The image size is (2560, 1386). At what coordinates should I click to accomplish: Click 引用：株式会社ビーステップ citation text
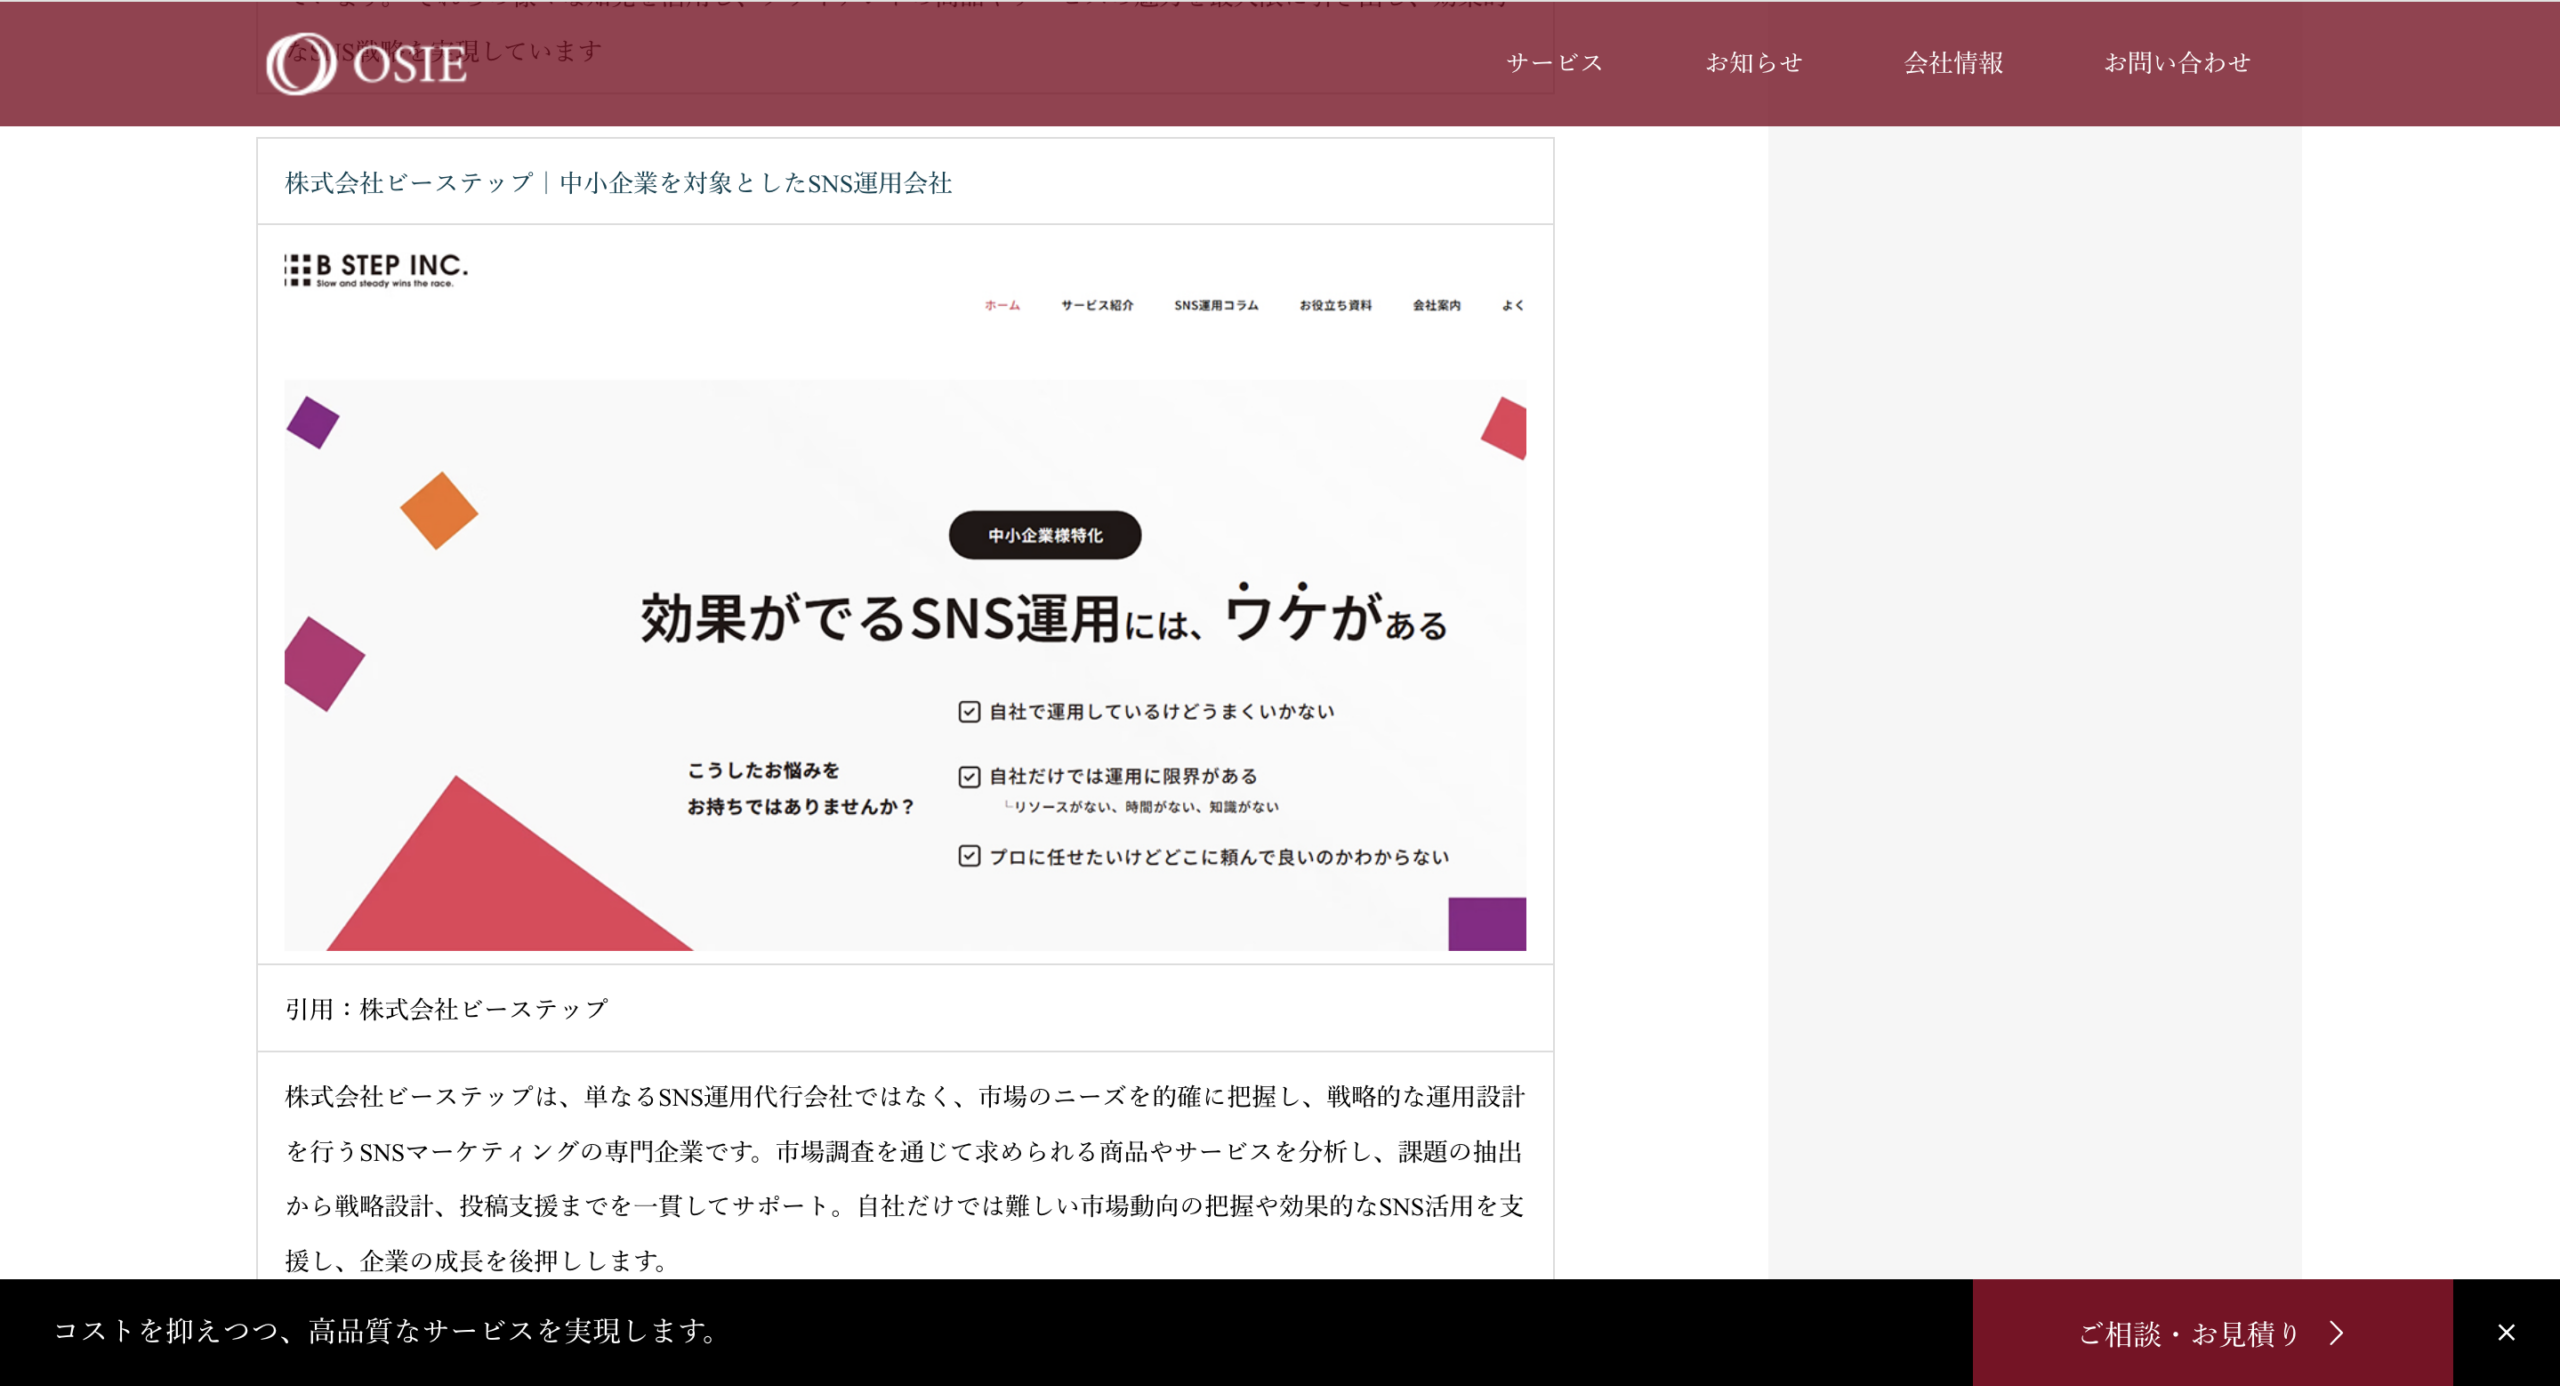coord(446,1008)
